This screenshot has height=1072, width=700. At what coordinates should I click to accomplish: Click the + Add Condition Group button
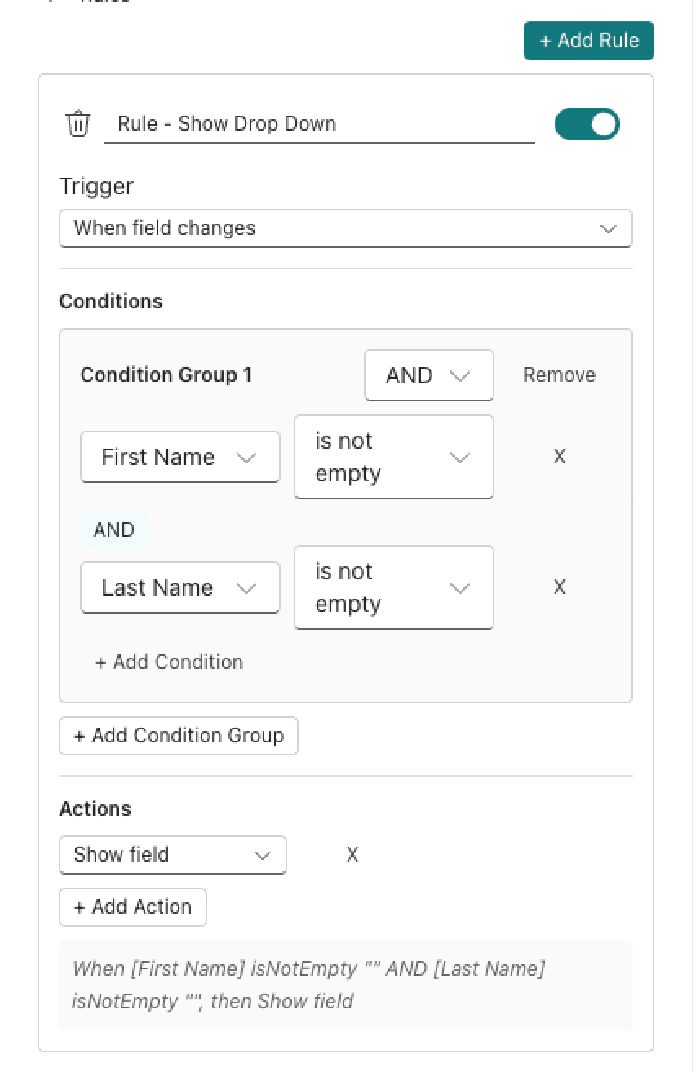(178, 735)
